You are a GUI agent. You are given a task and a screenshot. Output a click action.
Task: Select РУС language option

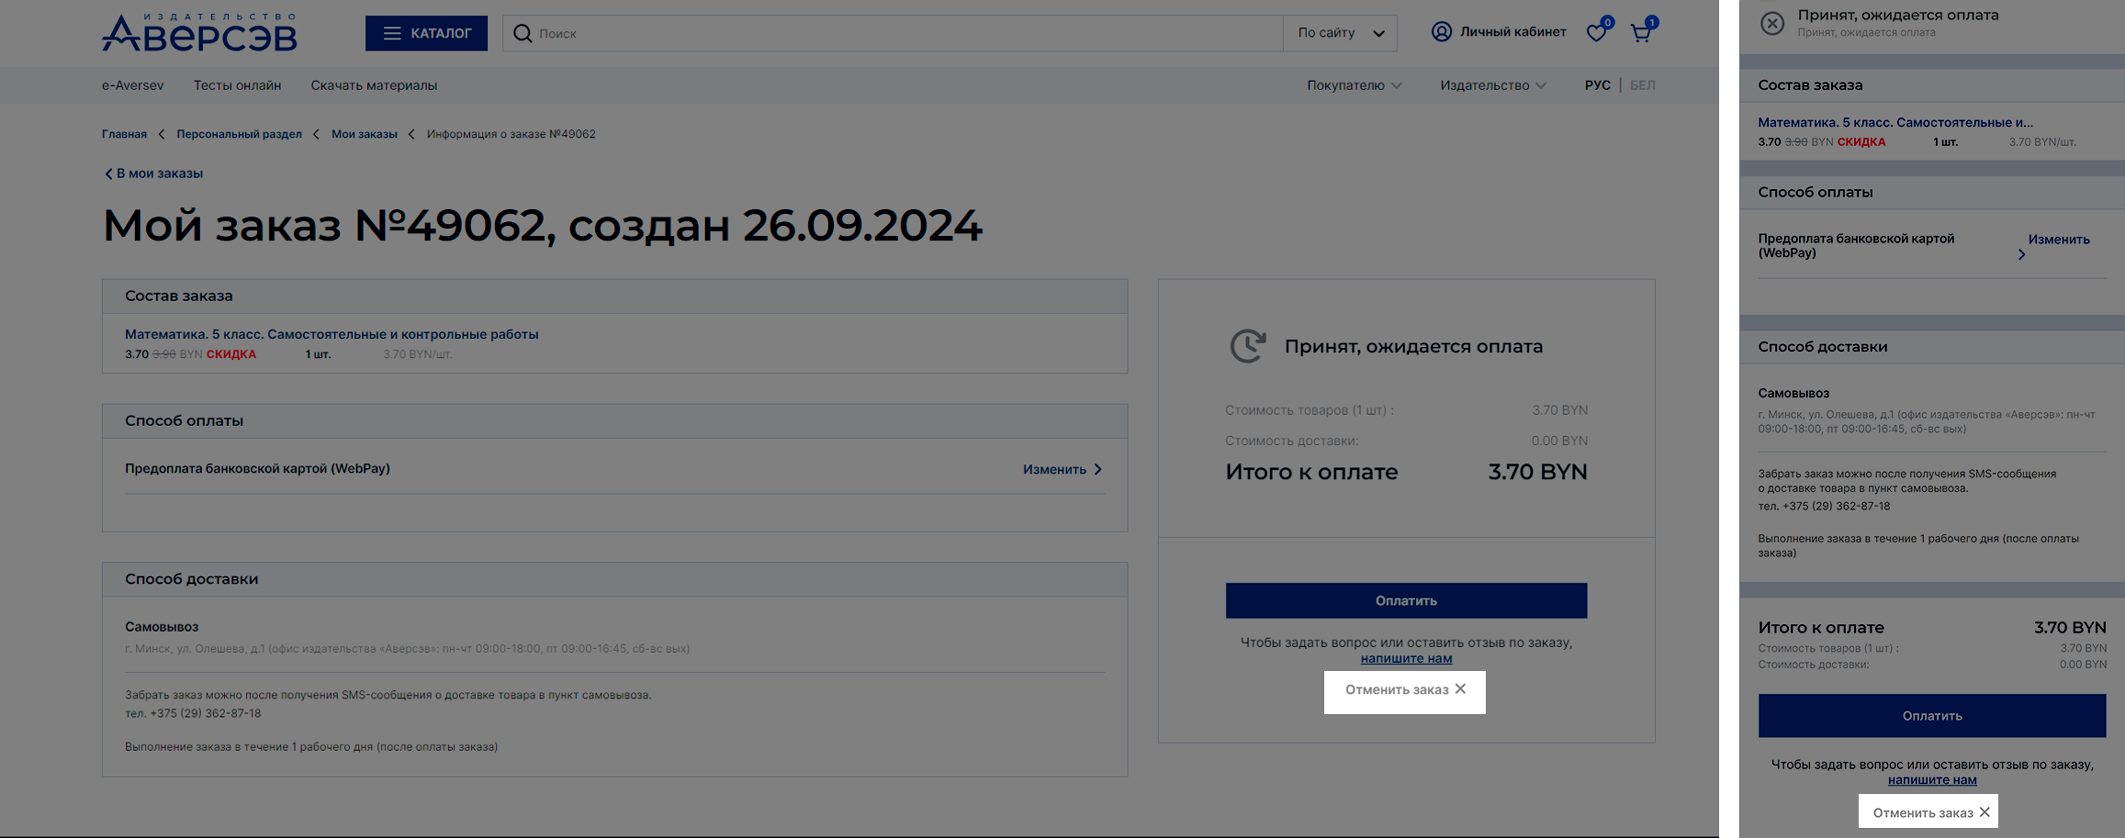coord(1597,86)
